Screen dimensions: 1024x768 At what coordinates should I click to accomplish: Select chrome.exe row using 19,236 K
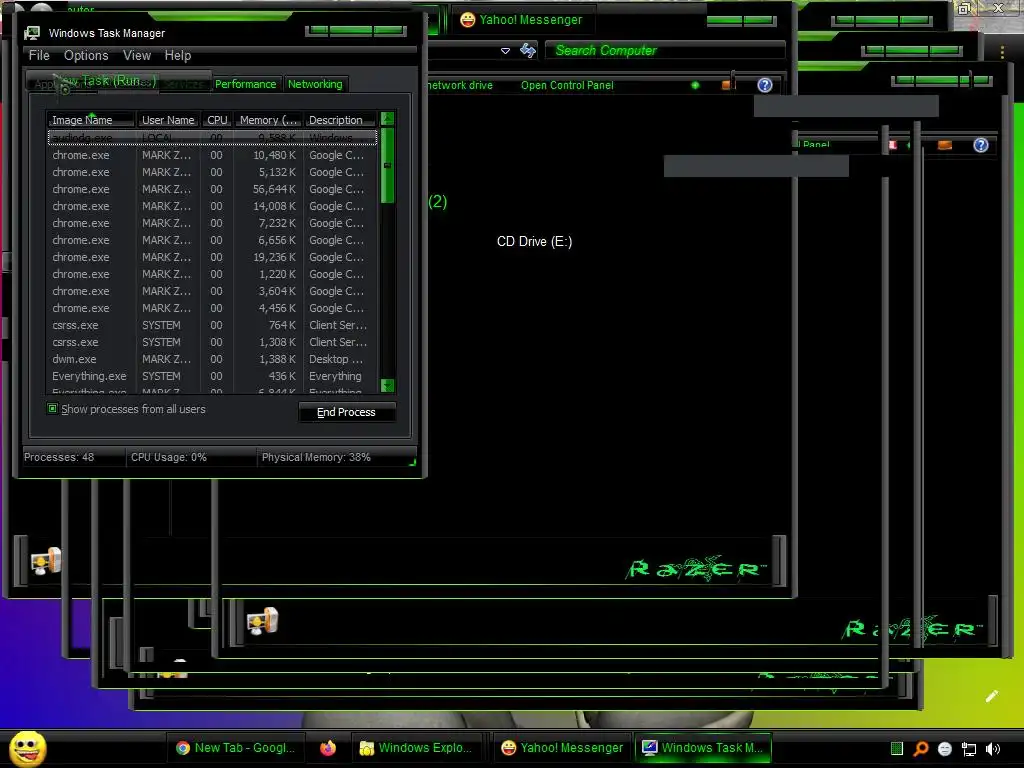click(212, 257)
